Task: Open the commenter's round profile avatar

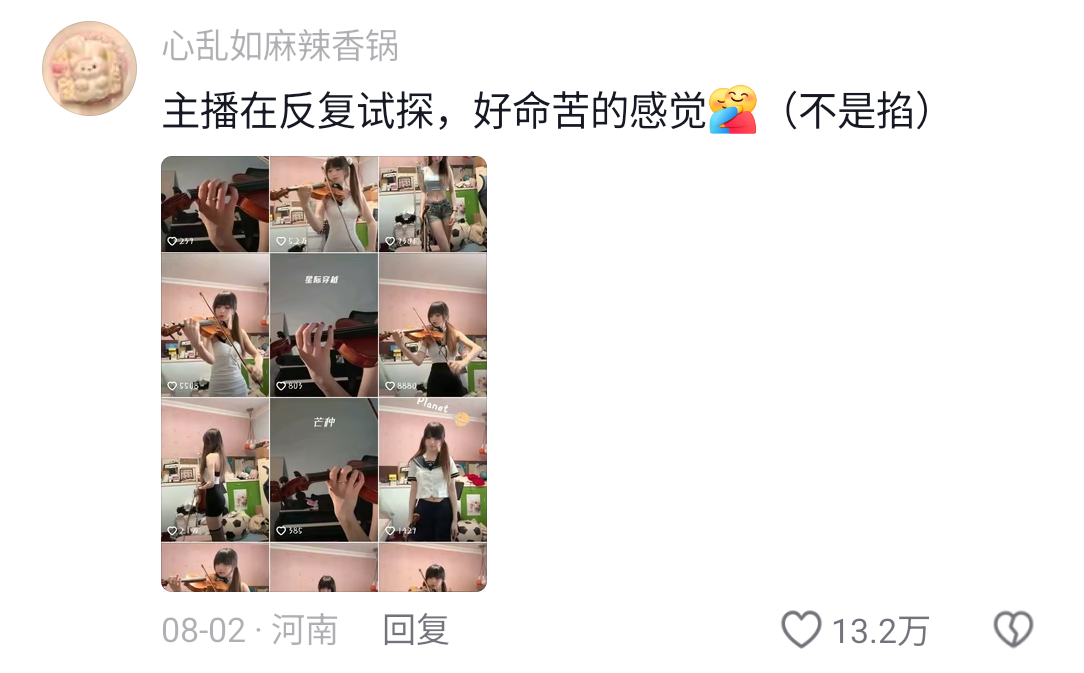Action: click(x=90, y=68)
